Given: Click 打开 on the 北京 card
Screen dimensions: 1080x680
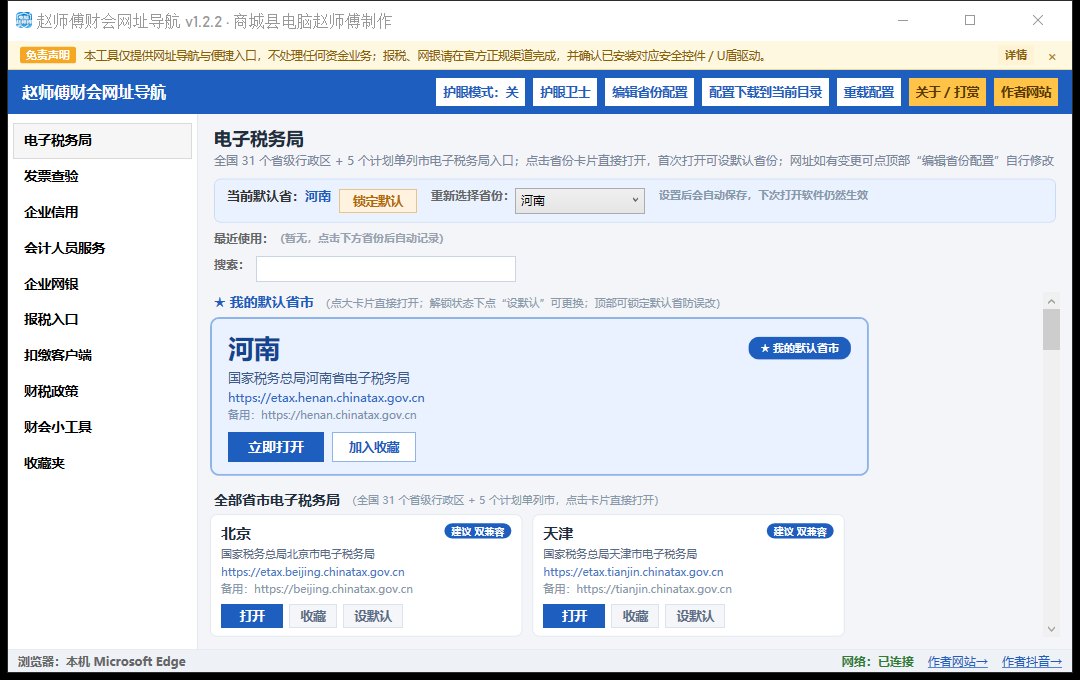Looking at the screenshot, I should (x=252, y=616).
